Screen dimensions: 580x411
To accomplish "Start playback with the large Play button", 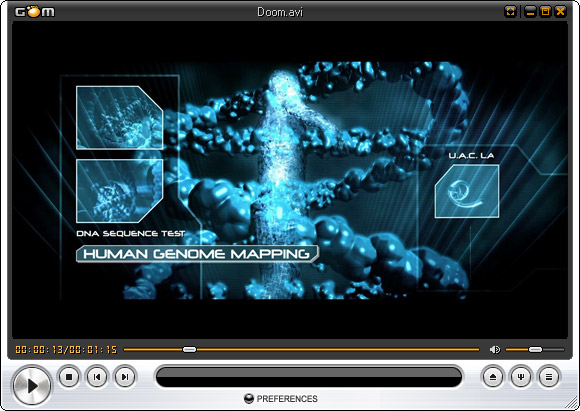I will coord(32,386).
